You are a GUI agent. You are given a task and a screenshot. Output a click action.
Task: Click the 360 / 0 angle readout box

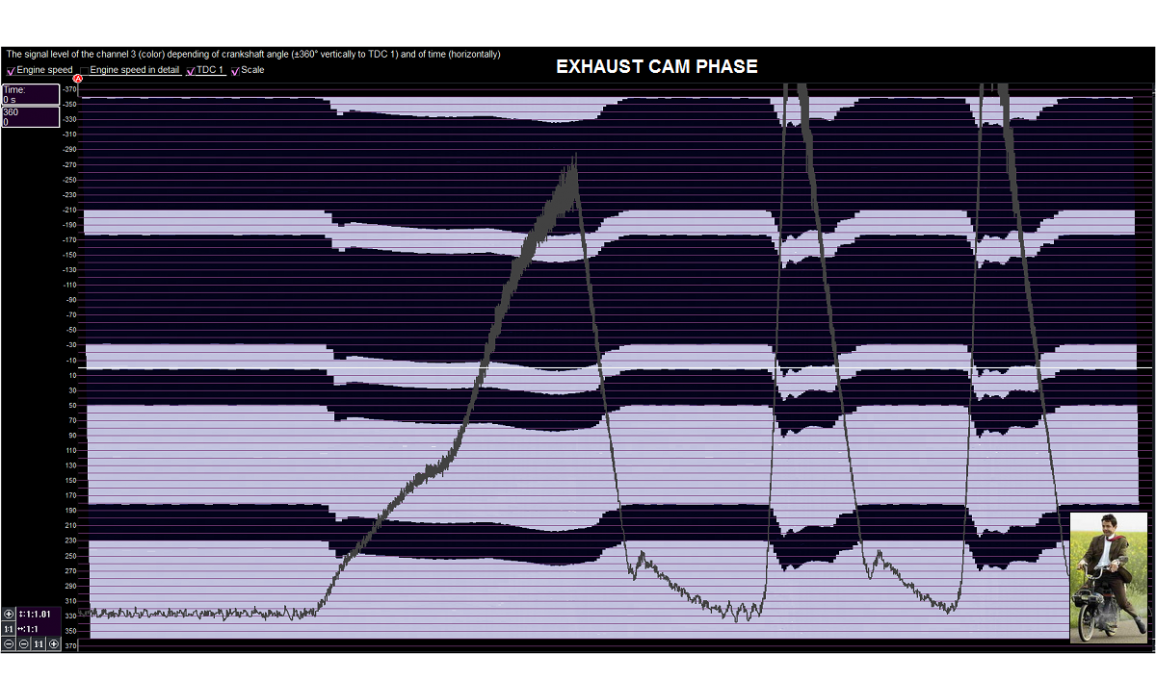[x=30, y=117]
